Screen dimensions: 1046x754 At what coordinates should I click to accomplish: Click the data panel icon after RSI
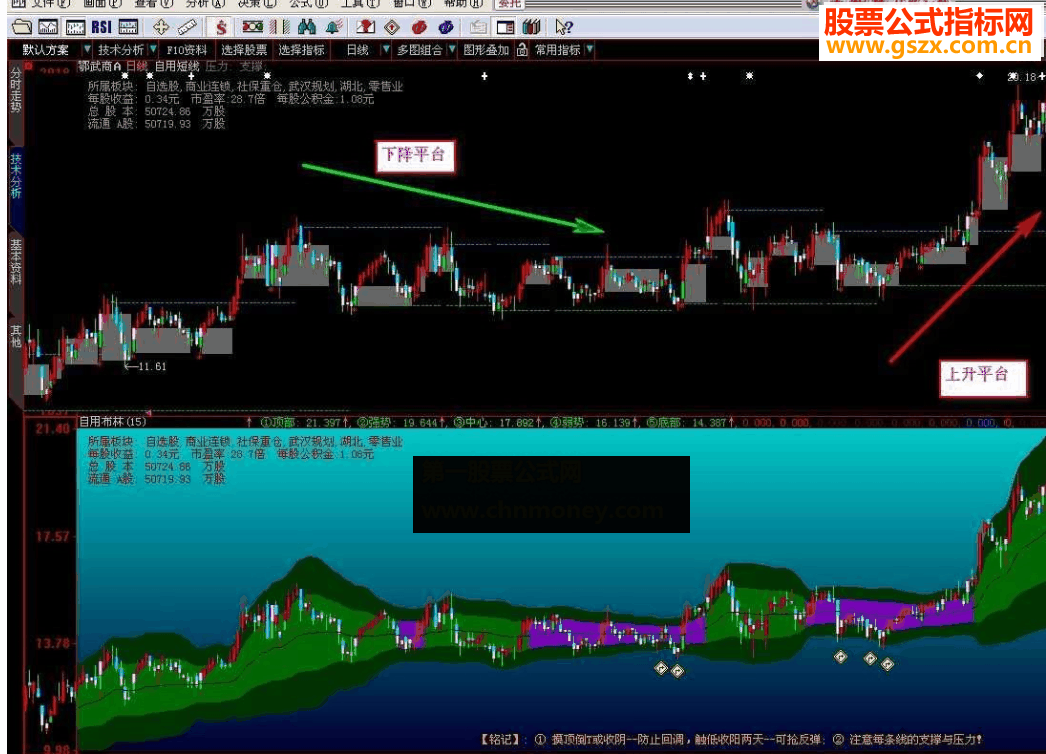pos(128,27)
